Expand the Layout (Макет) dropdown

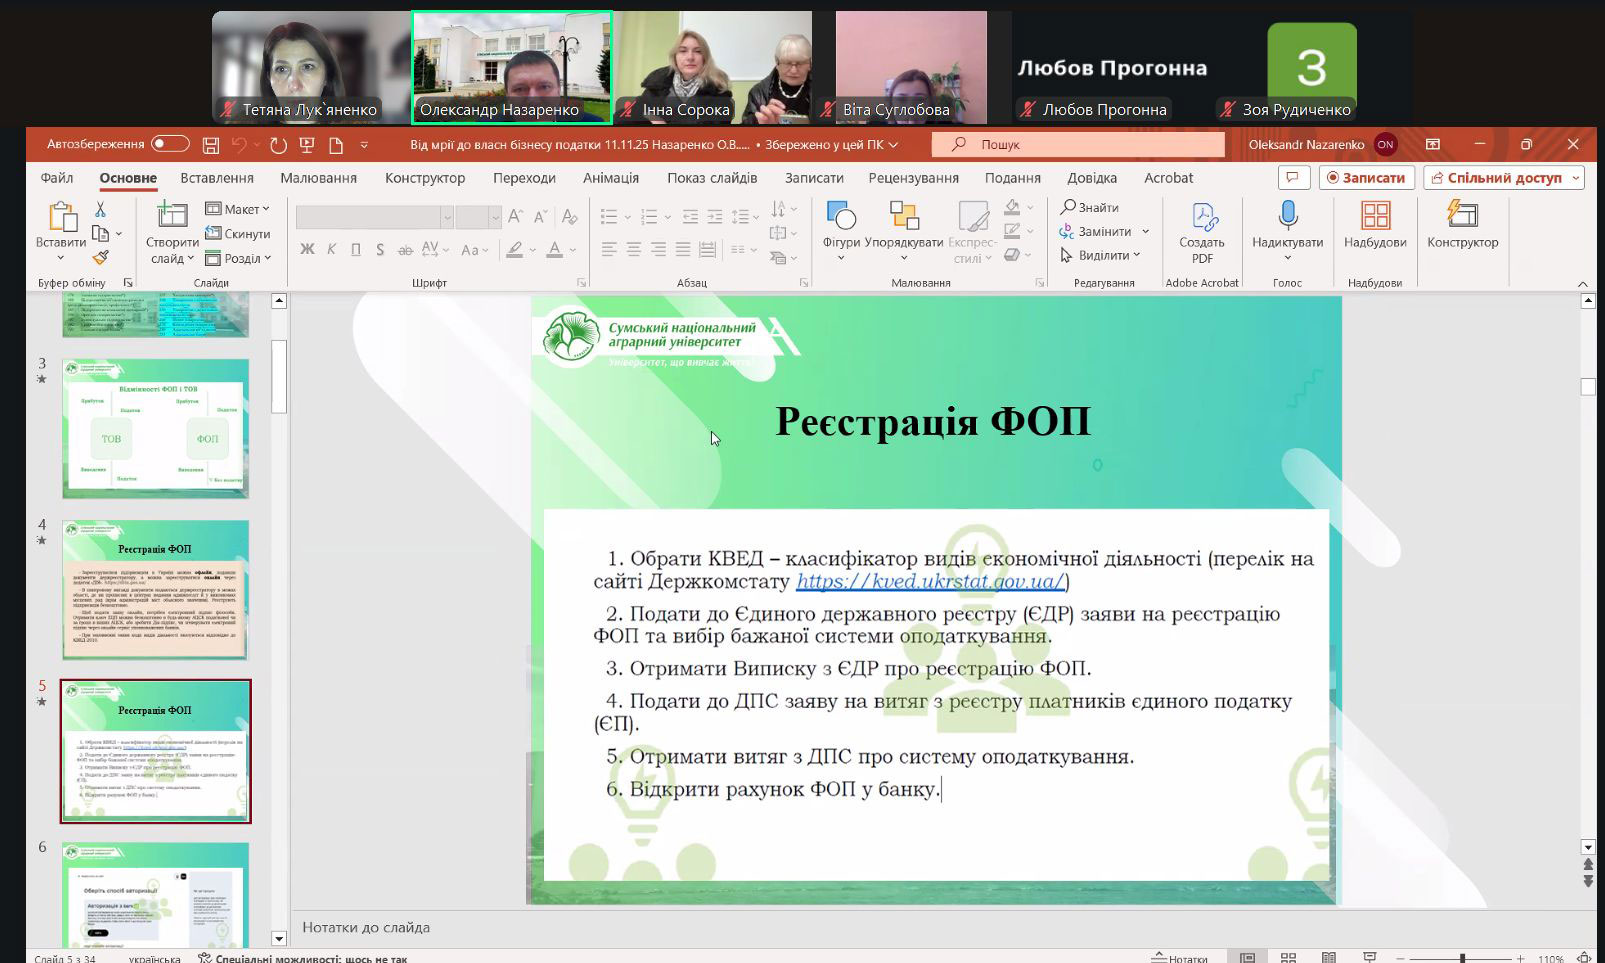tap(238, 209)
